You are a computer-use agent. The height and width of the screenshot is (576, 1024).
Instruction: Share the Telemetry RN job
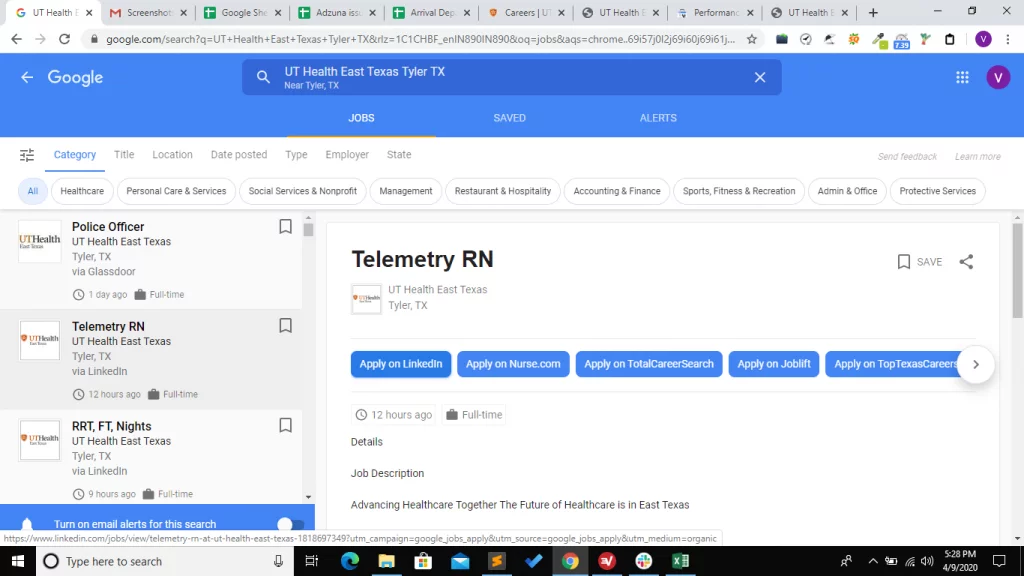[966, 262]
